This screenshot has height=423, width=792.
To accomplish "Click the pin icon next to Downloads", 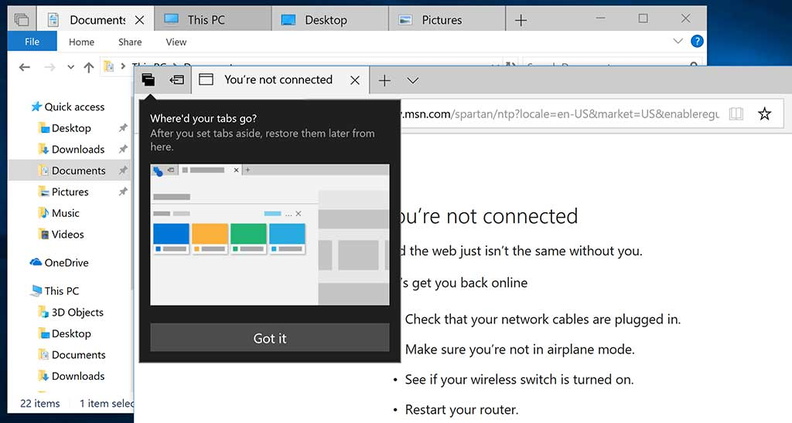I will 123,149.
